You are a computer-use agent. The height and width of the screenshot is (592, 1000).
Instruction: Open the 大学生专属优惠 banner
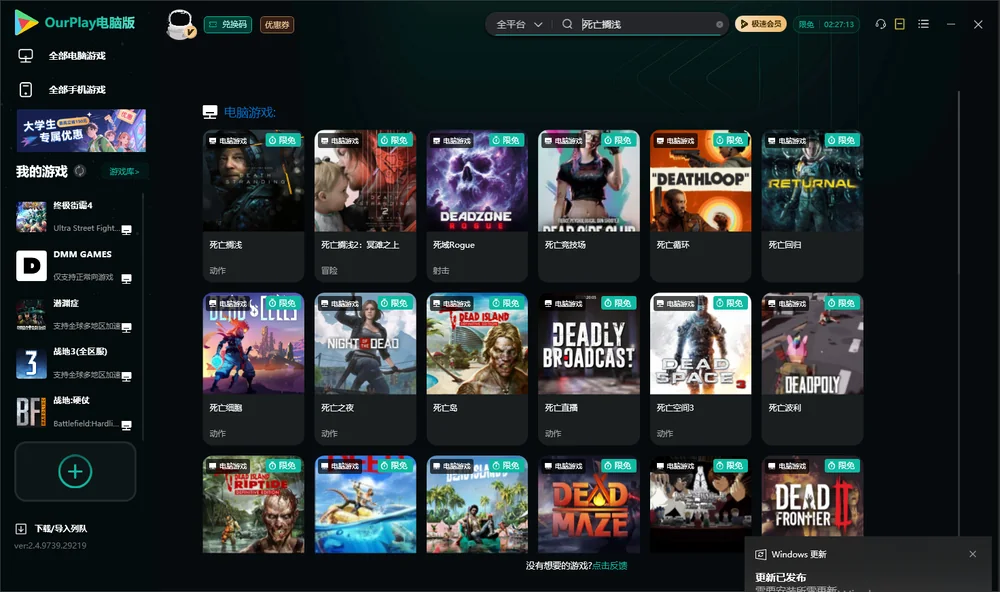(81, 130)
